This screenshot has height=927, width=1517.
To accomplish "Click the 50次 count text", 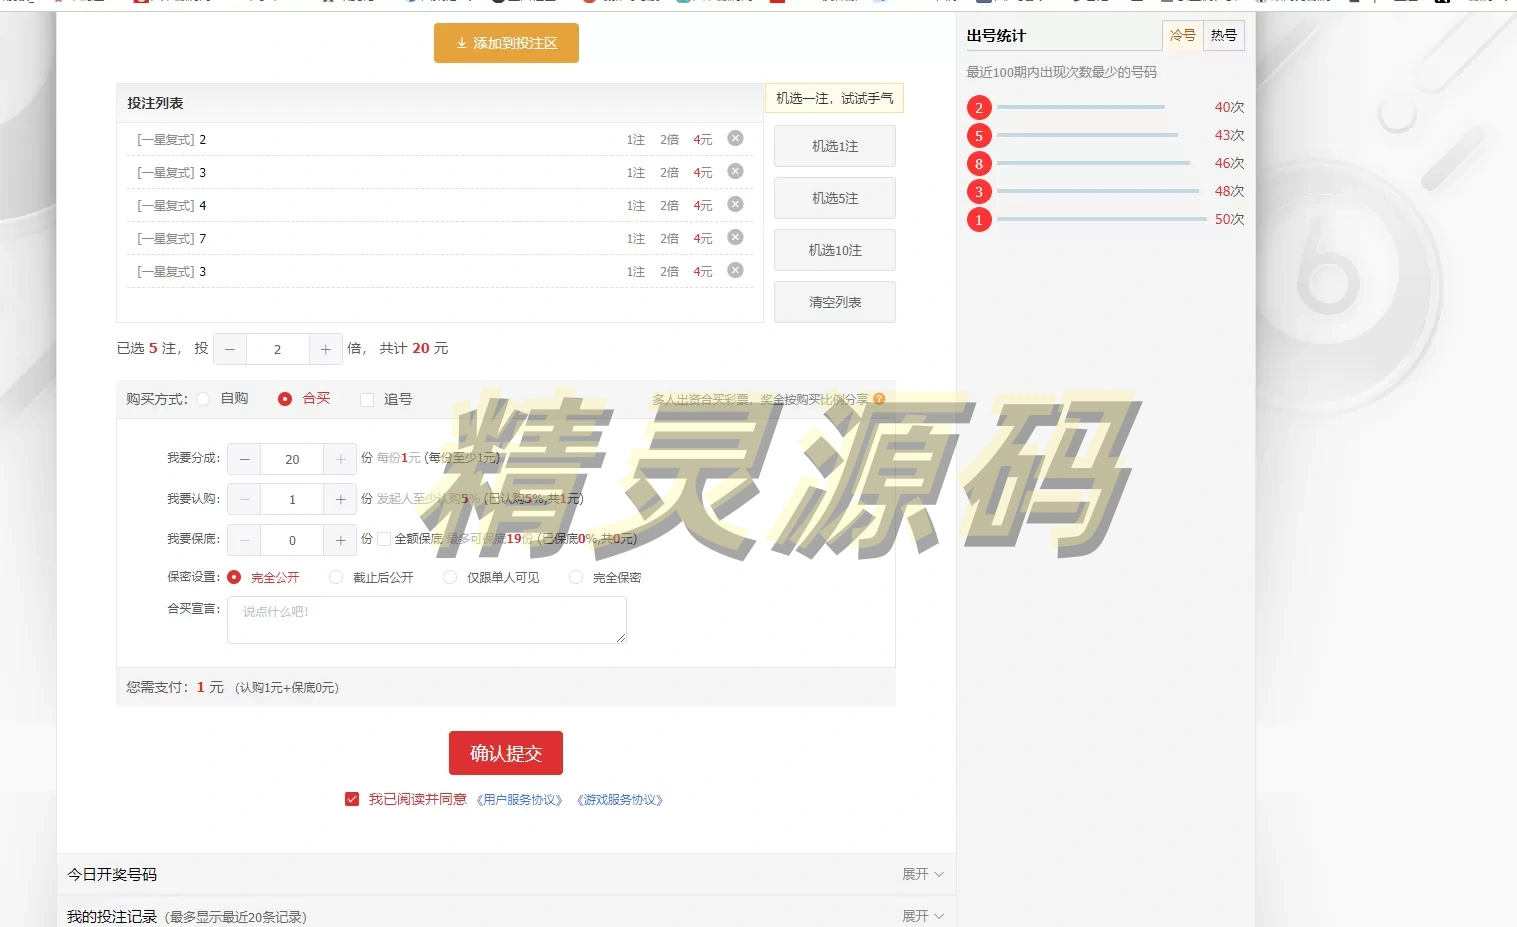I will (x=1230, y=219).
